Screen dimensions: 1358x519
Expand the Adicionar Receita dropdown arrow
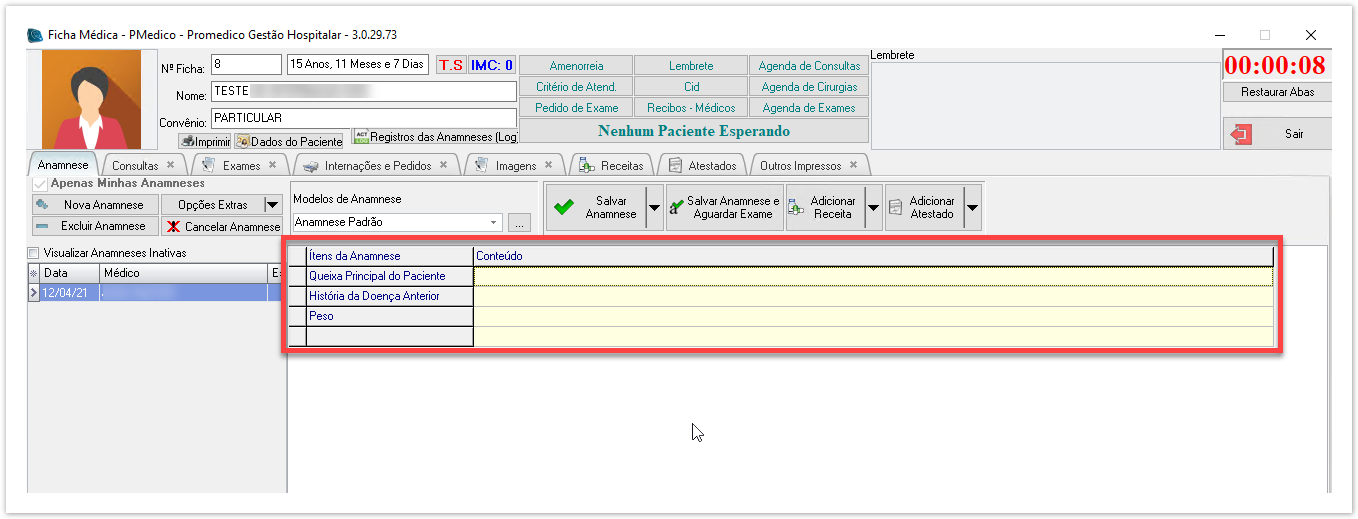873,207
